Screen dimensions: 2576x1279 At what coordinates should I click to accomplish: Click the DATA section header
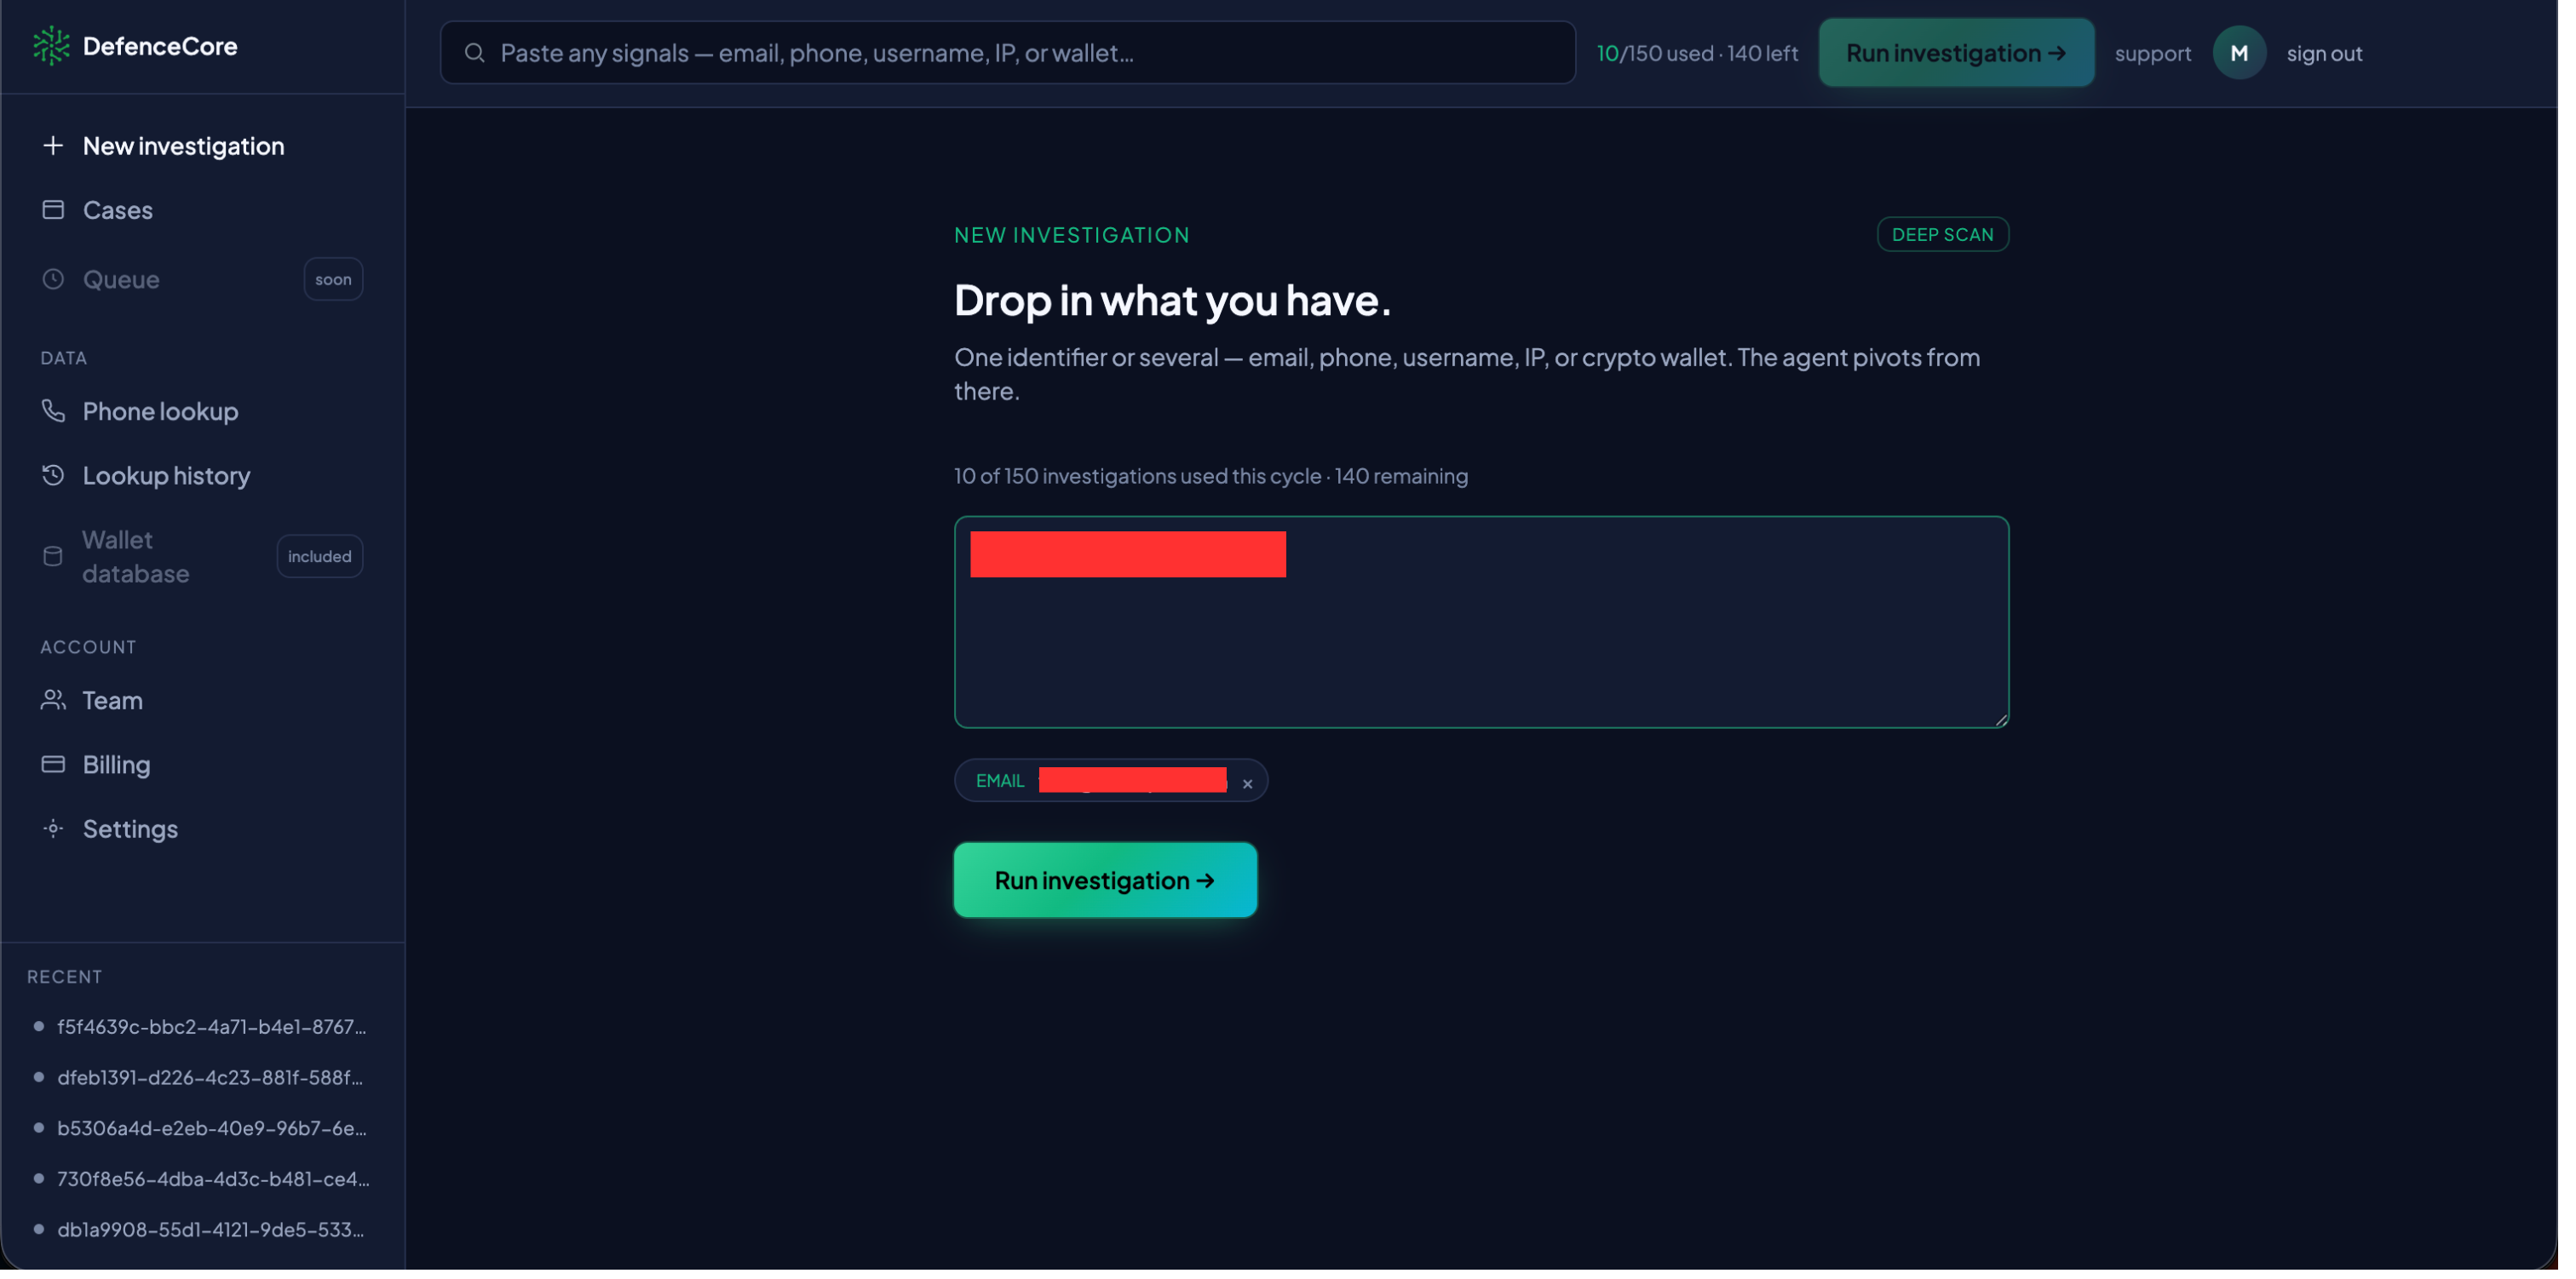click(x=64, y=360)
